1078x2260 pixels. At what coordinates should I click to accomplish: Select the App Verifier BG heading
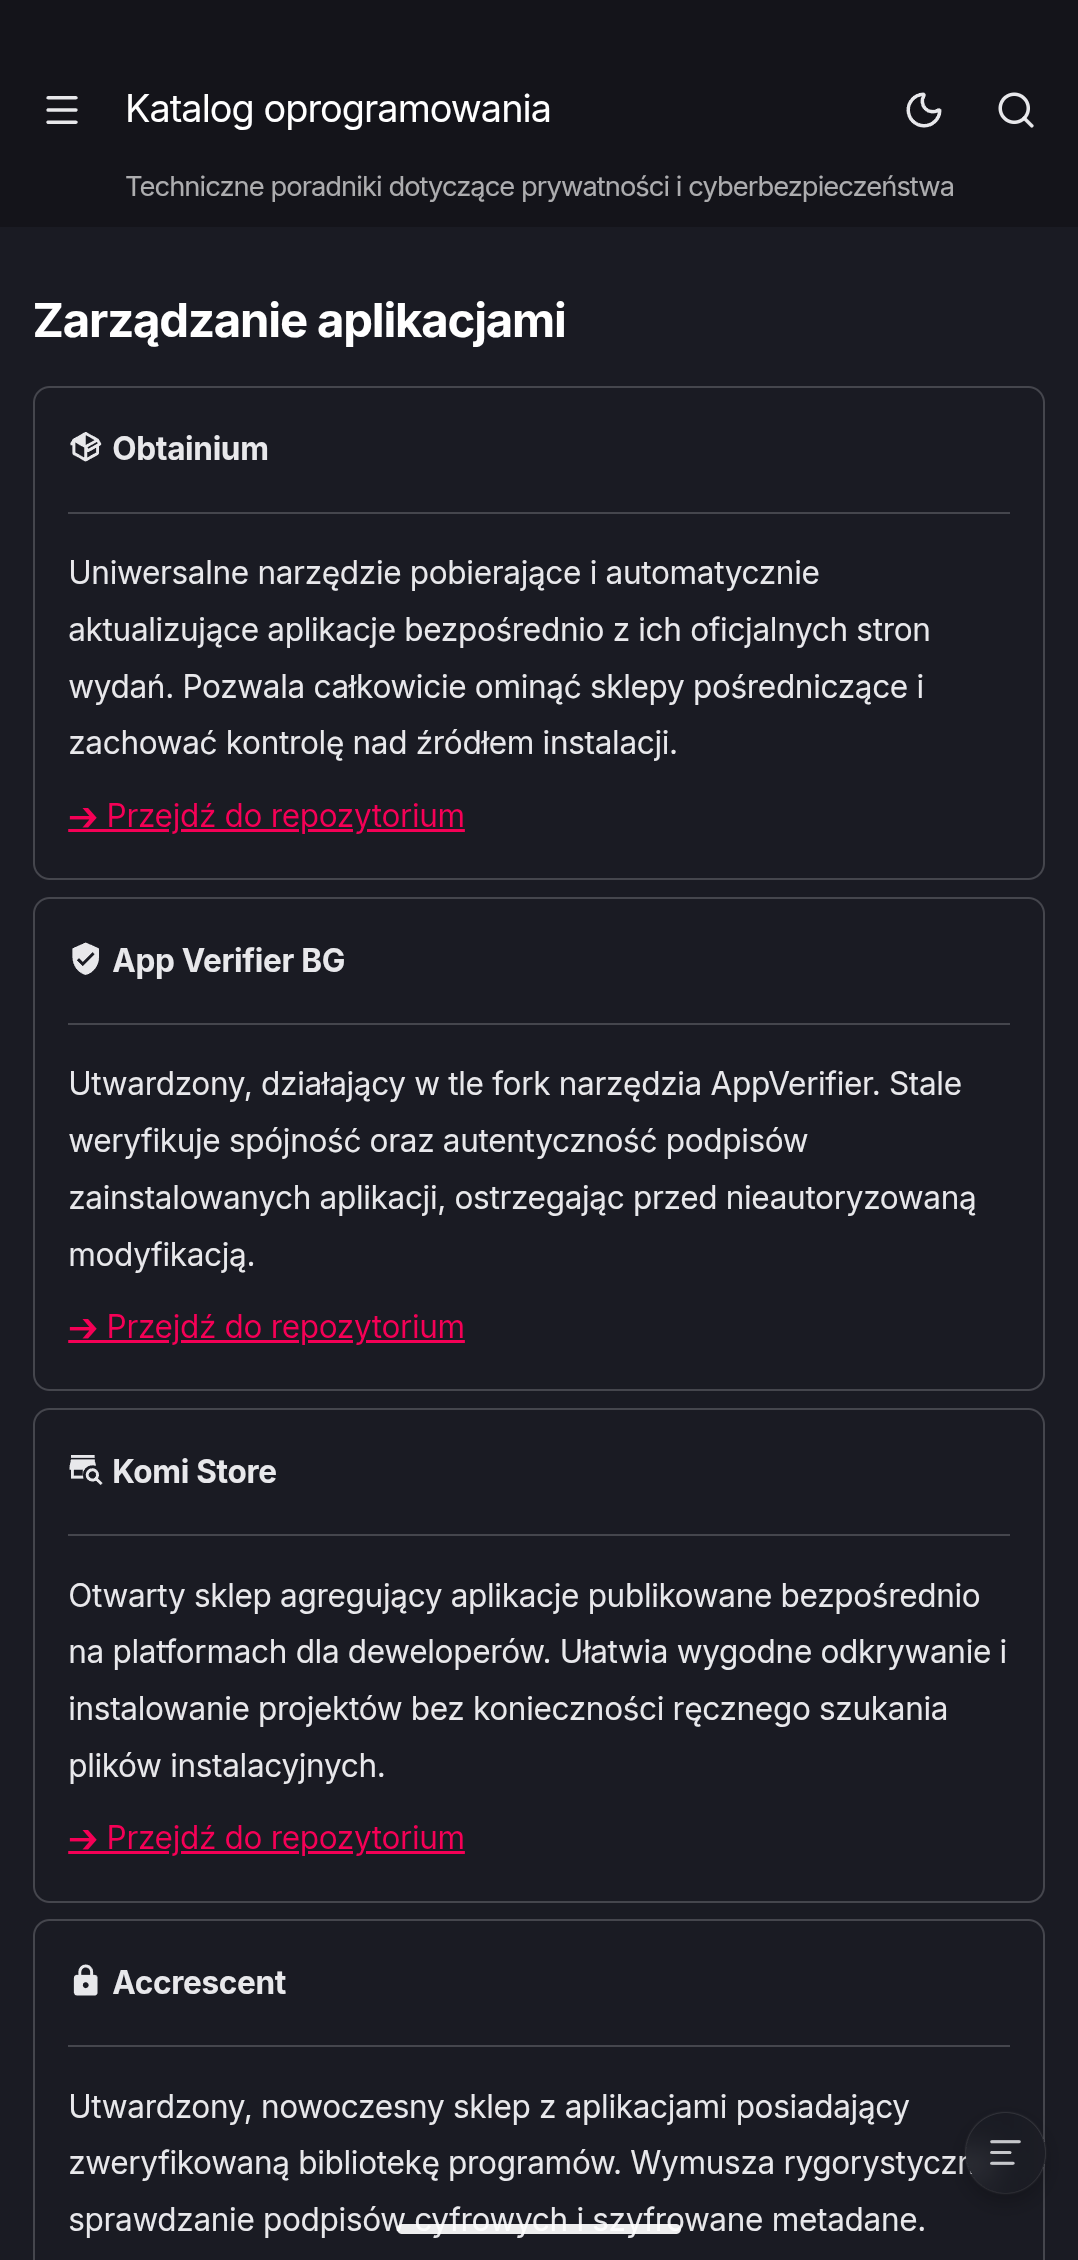(228, 960)
